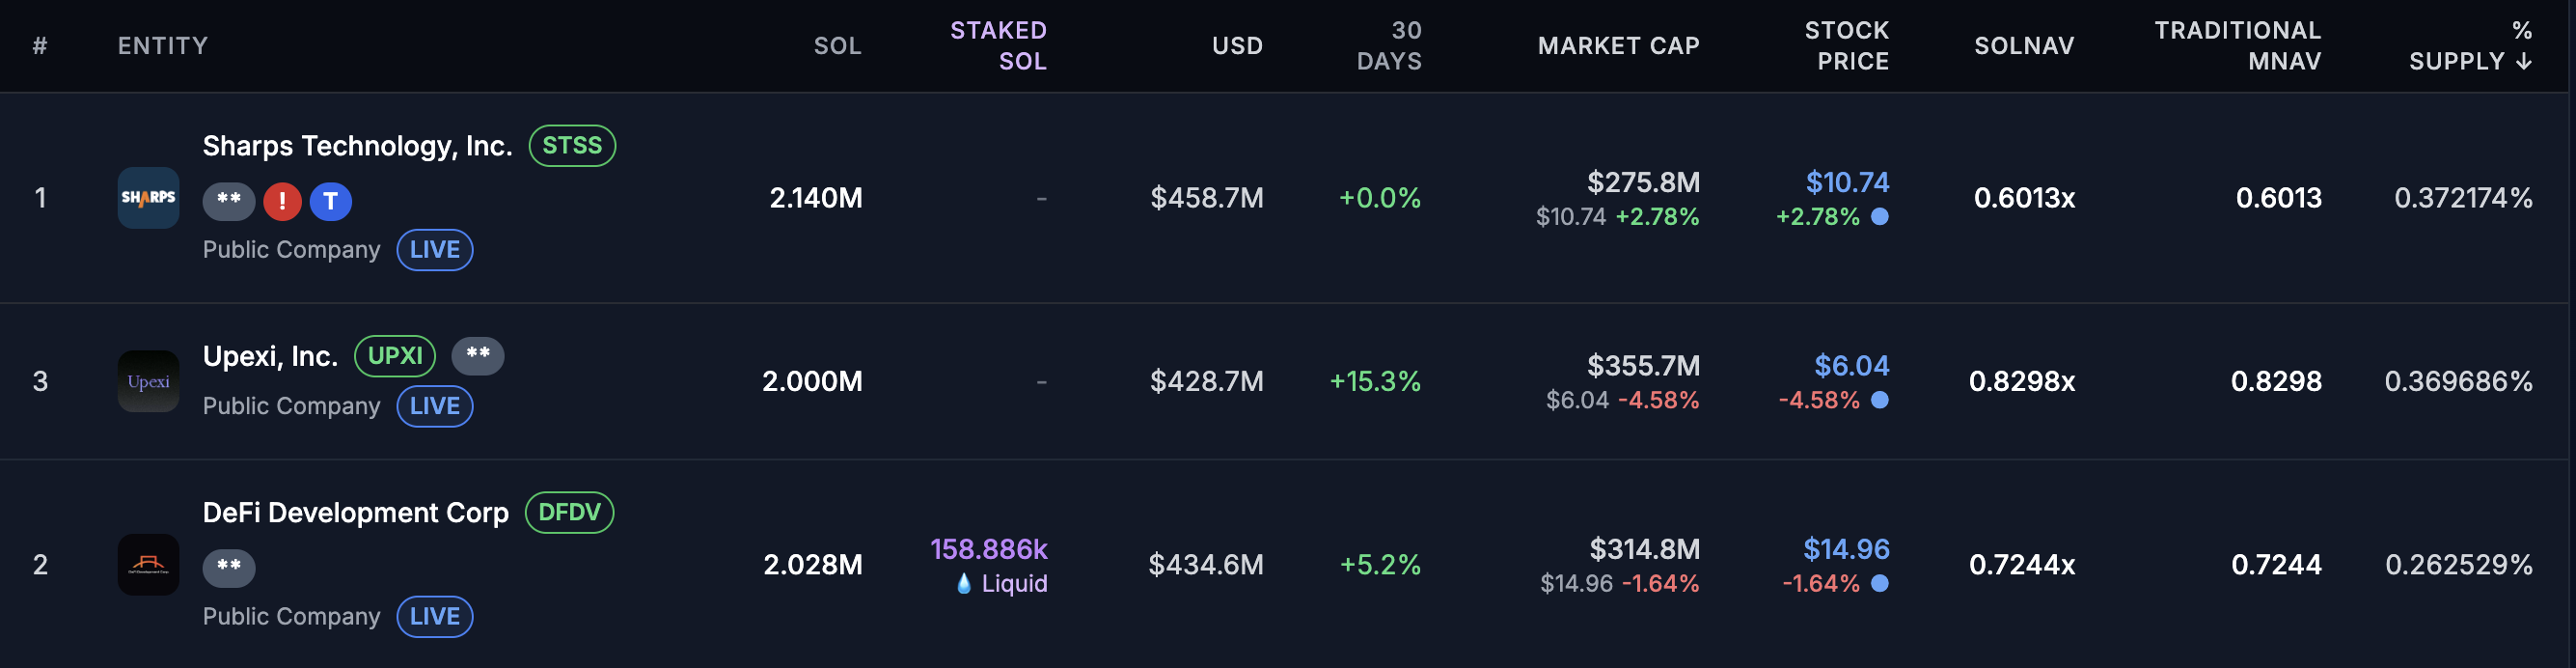Open the UPXI ticker tag
This screenshot has height=668, width=2576.
click(x=395, y=356)
